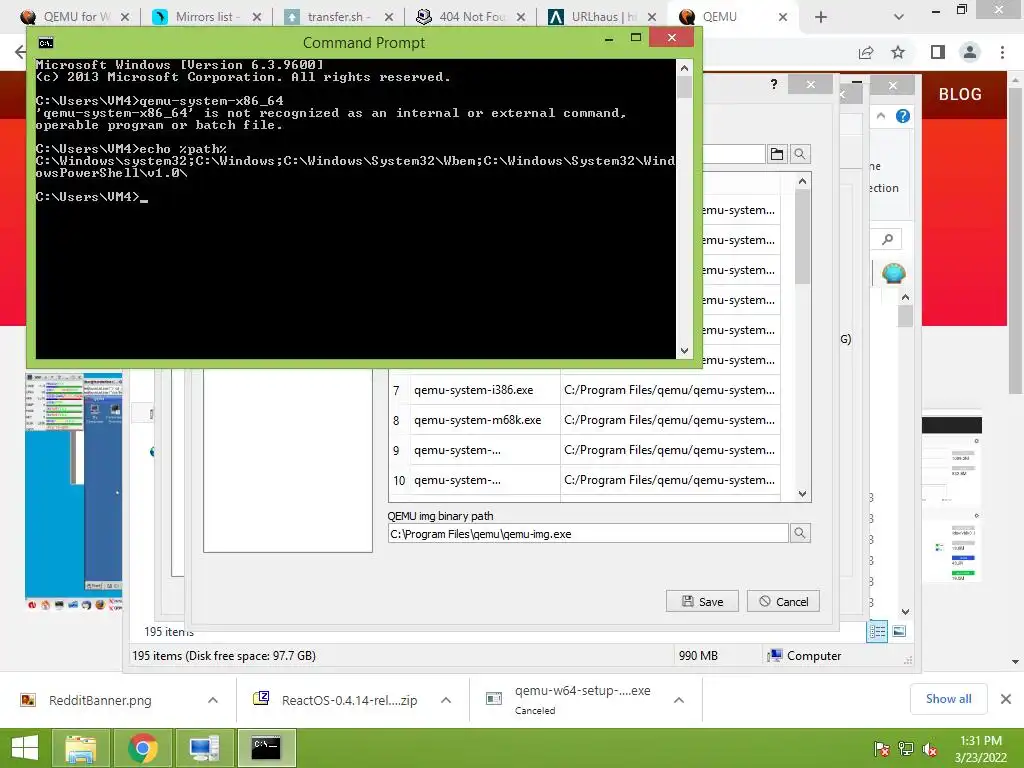Screen dimensions: 1024x768
Task: Collapse the Explorer ribbon using the up chevron
Action: coord(880,116)
